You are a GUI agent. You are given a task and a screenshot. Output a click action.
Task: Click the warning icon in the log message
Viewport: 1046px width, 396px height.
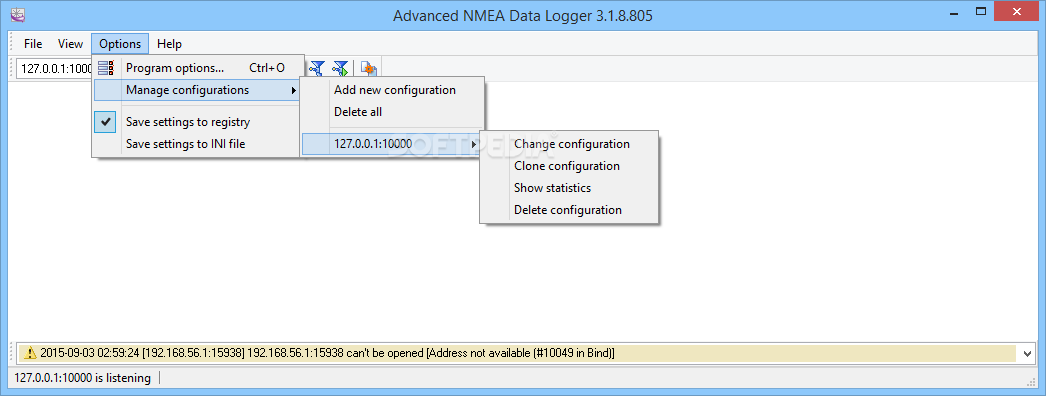click(x=31, y=353)
